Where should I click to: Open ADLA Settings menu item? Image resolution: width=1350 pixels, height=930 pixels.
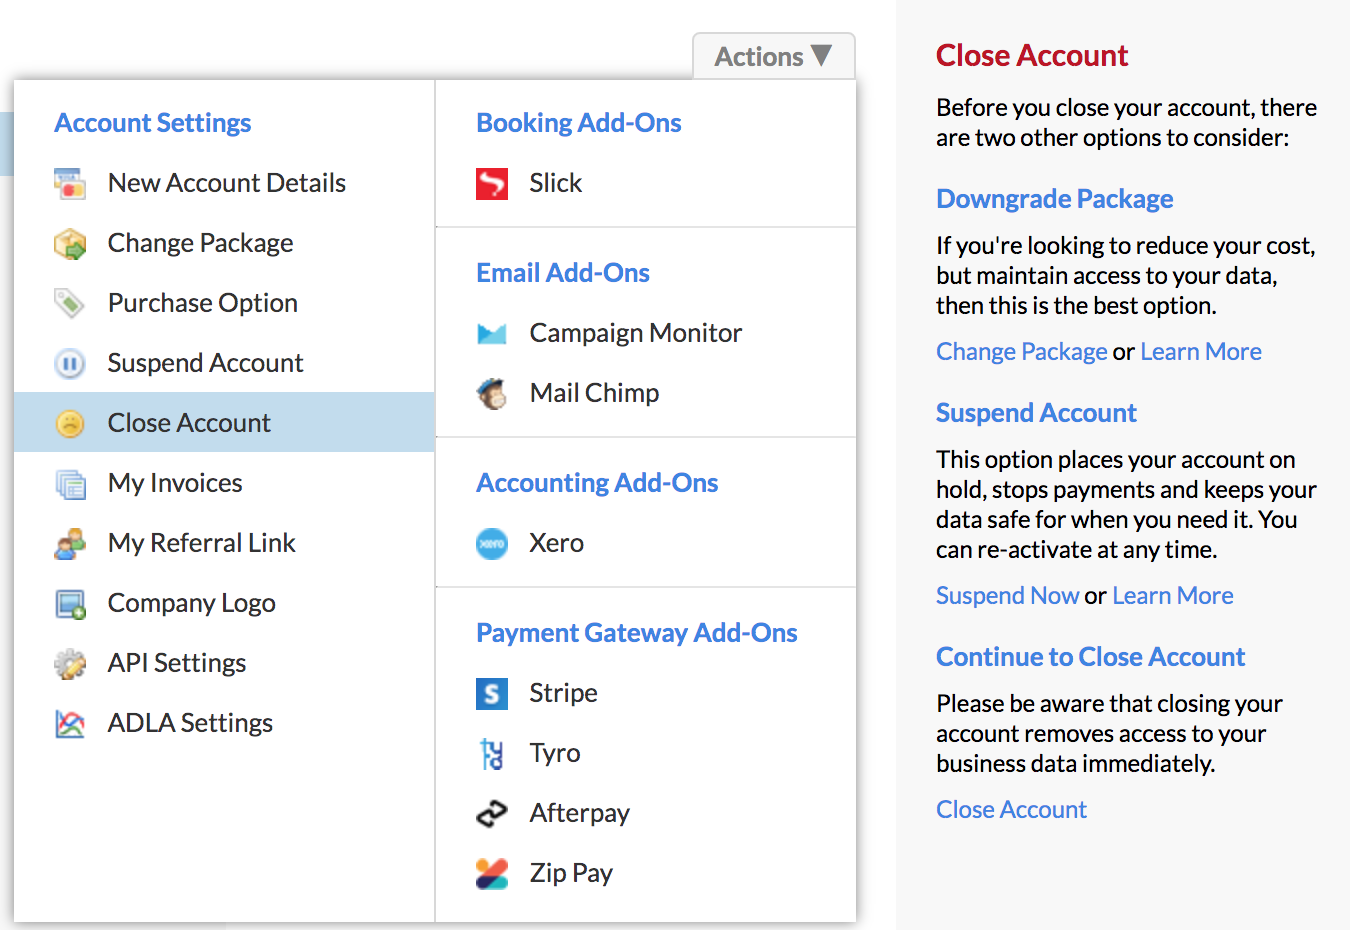point(224,723)
